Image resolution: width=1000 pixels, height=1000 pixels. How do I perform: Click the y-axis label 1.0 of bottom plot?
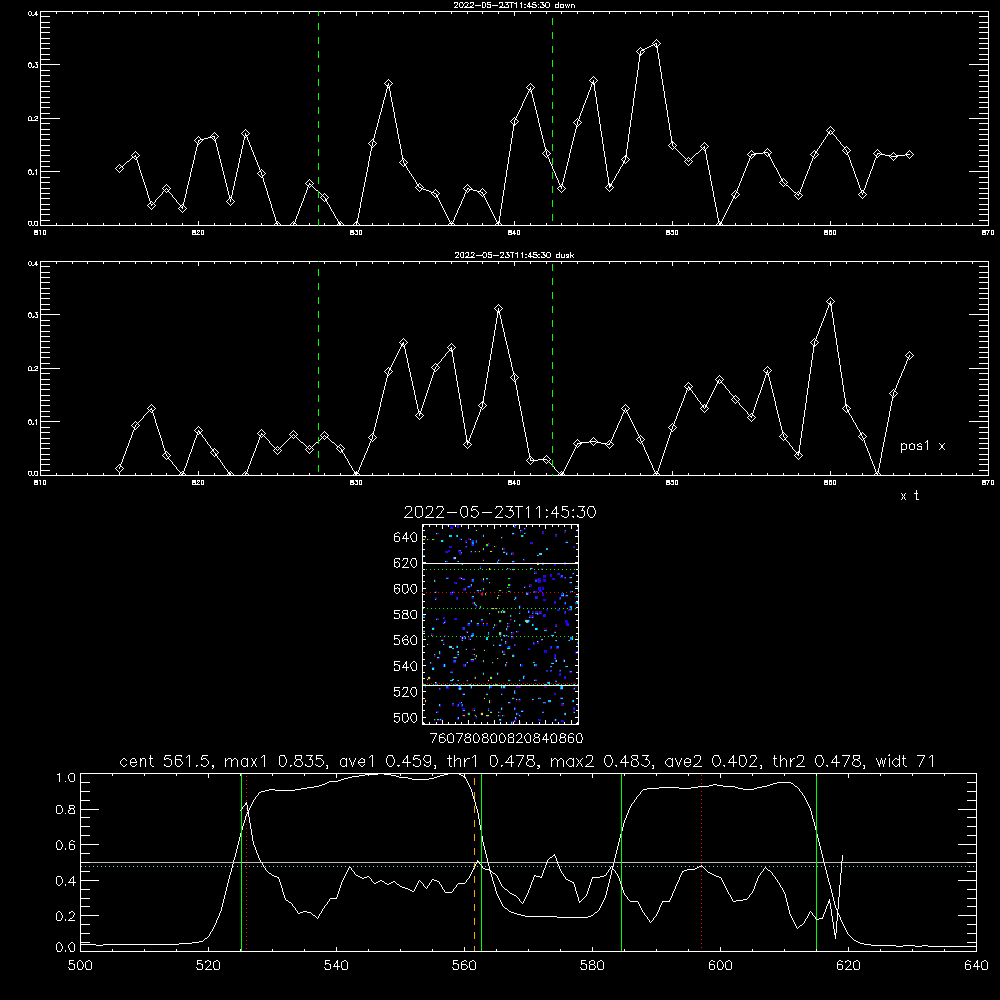66,778
